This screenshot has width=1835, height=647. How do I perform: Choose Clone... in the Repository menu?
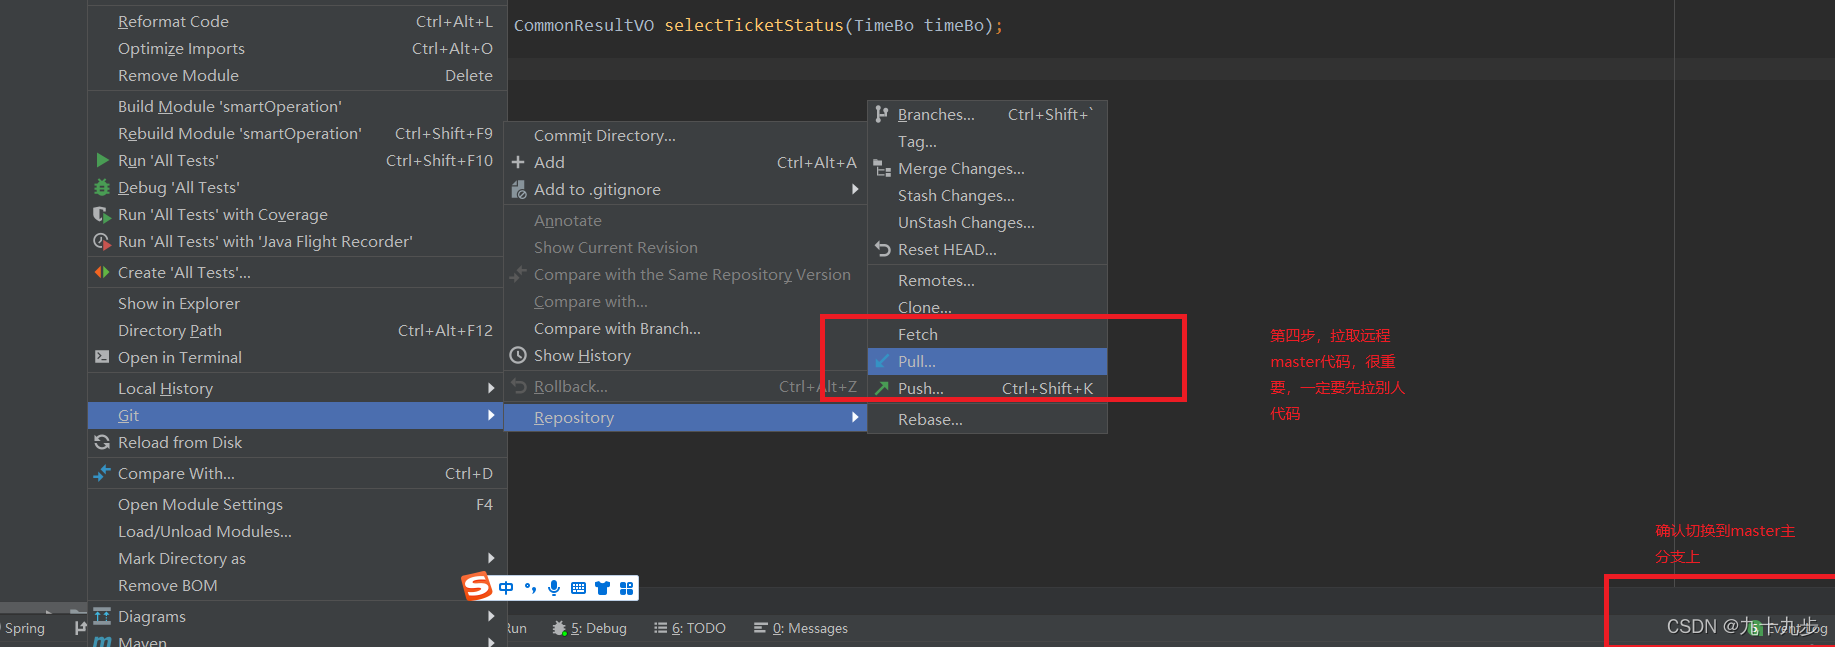pyautogui.click(x=987, y=307)
